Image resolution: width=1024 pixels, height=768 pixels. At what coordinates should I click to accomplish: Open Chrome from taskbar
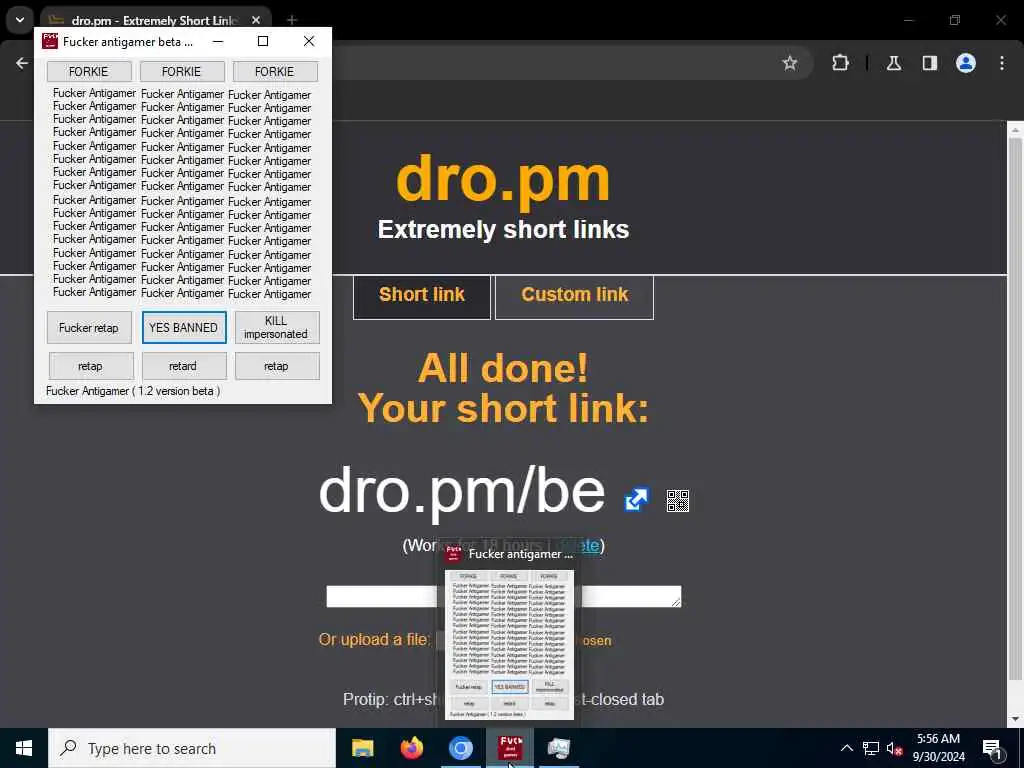coord(460,748)
